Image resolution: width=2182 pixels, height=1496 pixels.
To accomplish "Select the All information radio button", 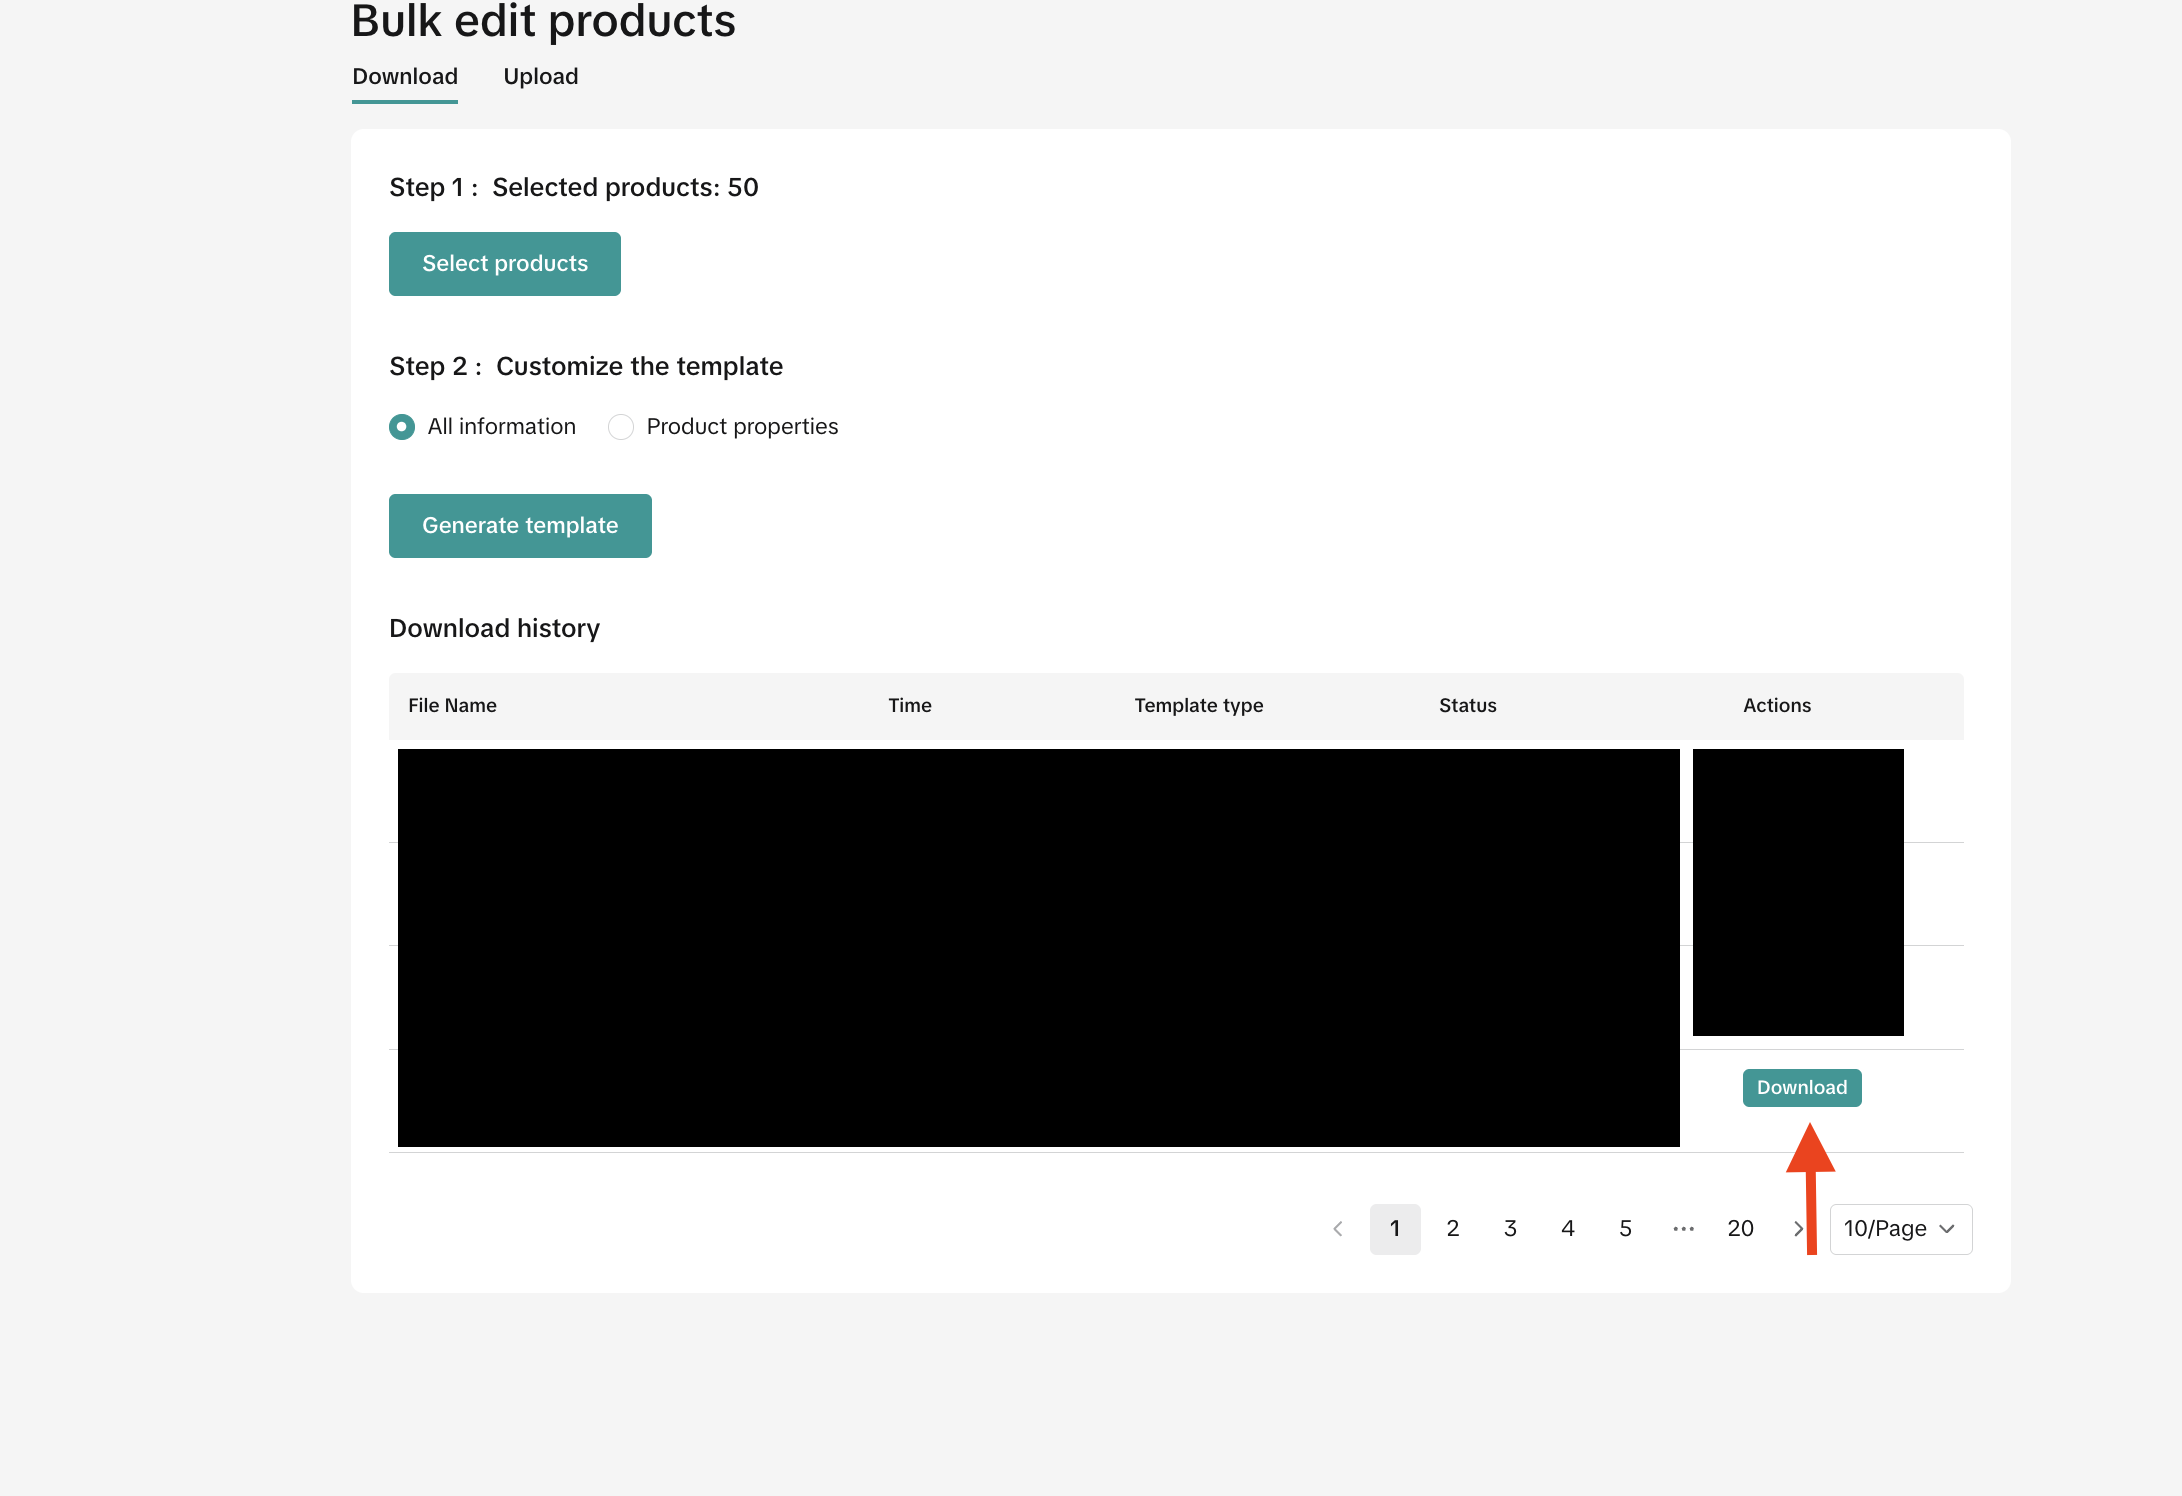I will (x=402, y=427).
